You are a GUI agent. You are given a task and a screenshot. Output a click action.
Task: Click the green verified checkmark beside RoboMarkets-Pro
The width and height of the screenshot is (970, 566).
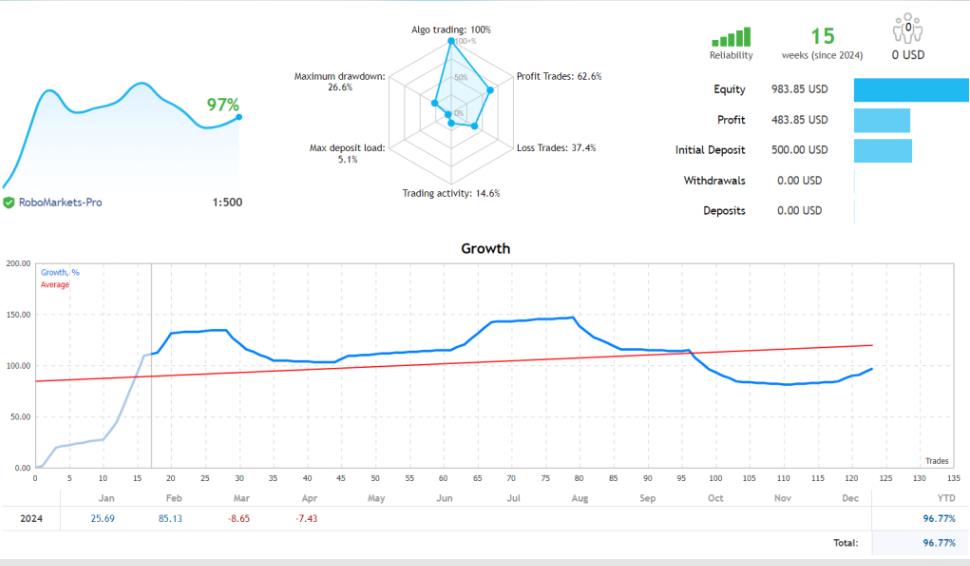pos(9,202)
